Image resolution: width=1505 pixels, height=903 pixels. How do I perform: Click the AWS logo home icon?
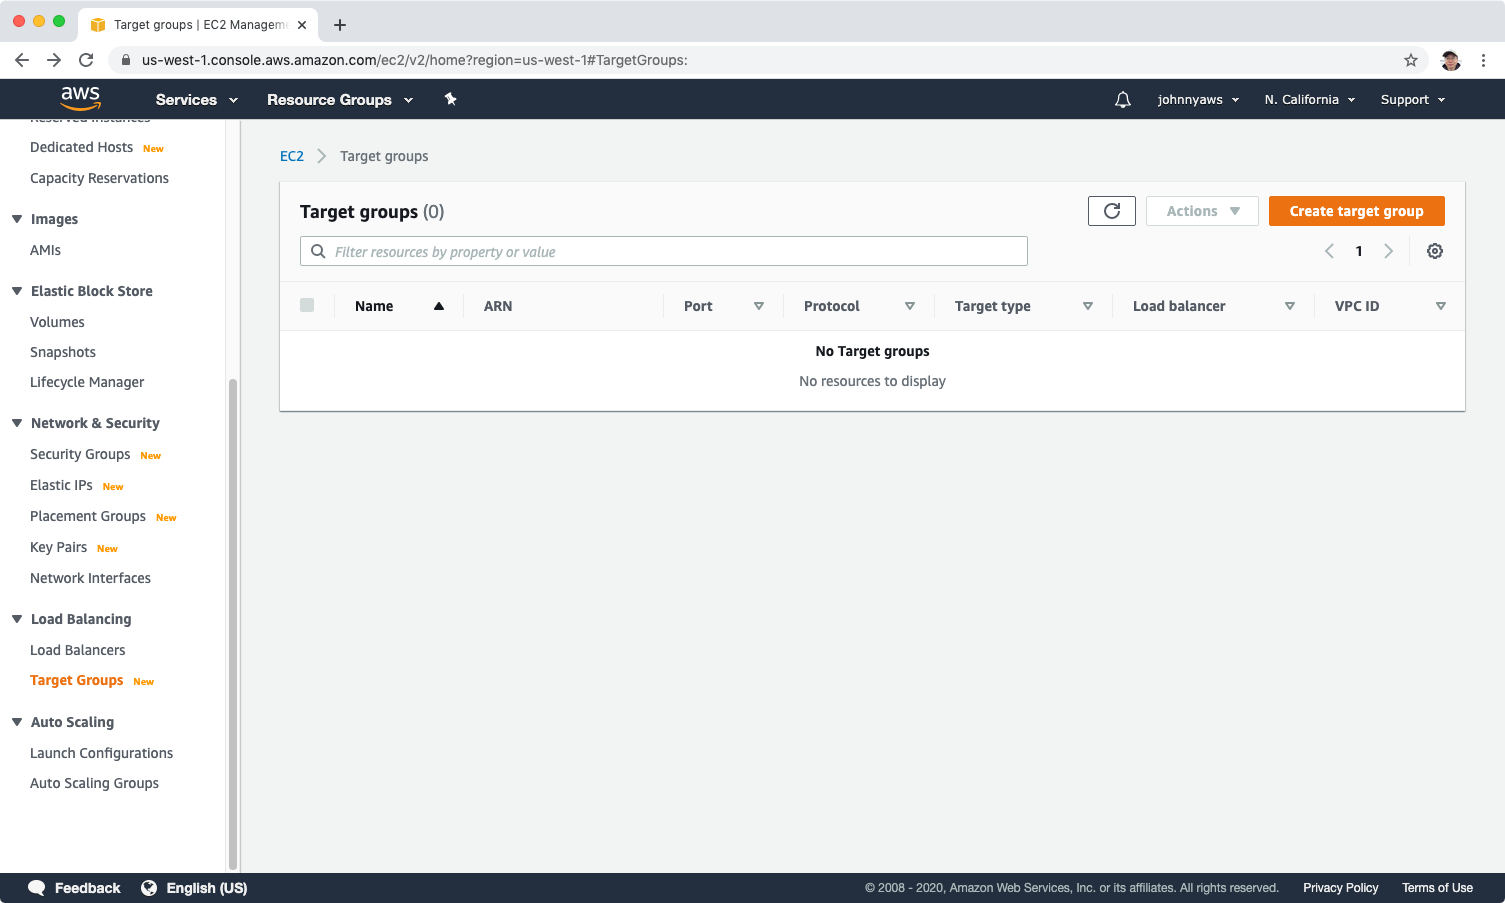(x=80, y=98)
